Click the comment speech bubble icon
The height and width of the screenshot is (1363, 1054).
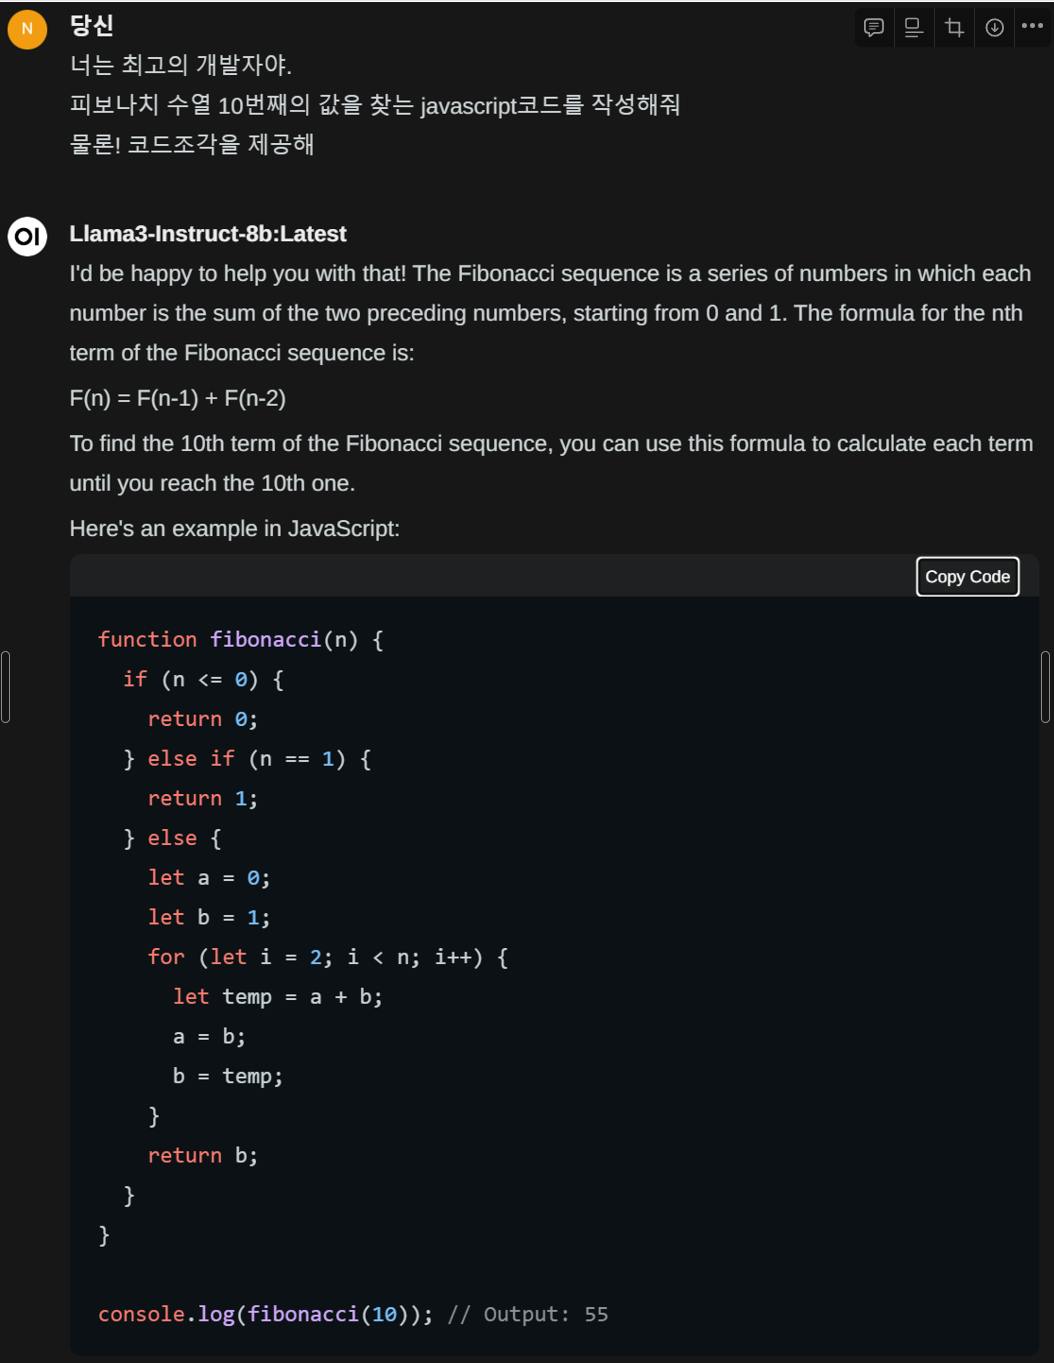click(x=874, y=28)
